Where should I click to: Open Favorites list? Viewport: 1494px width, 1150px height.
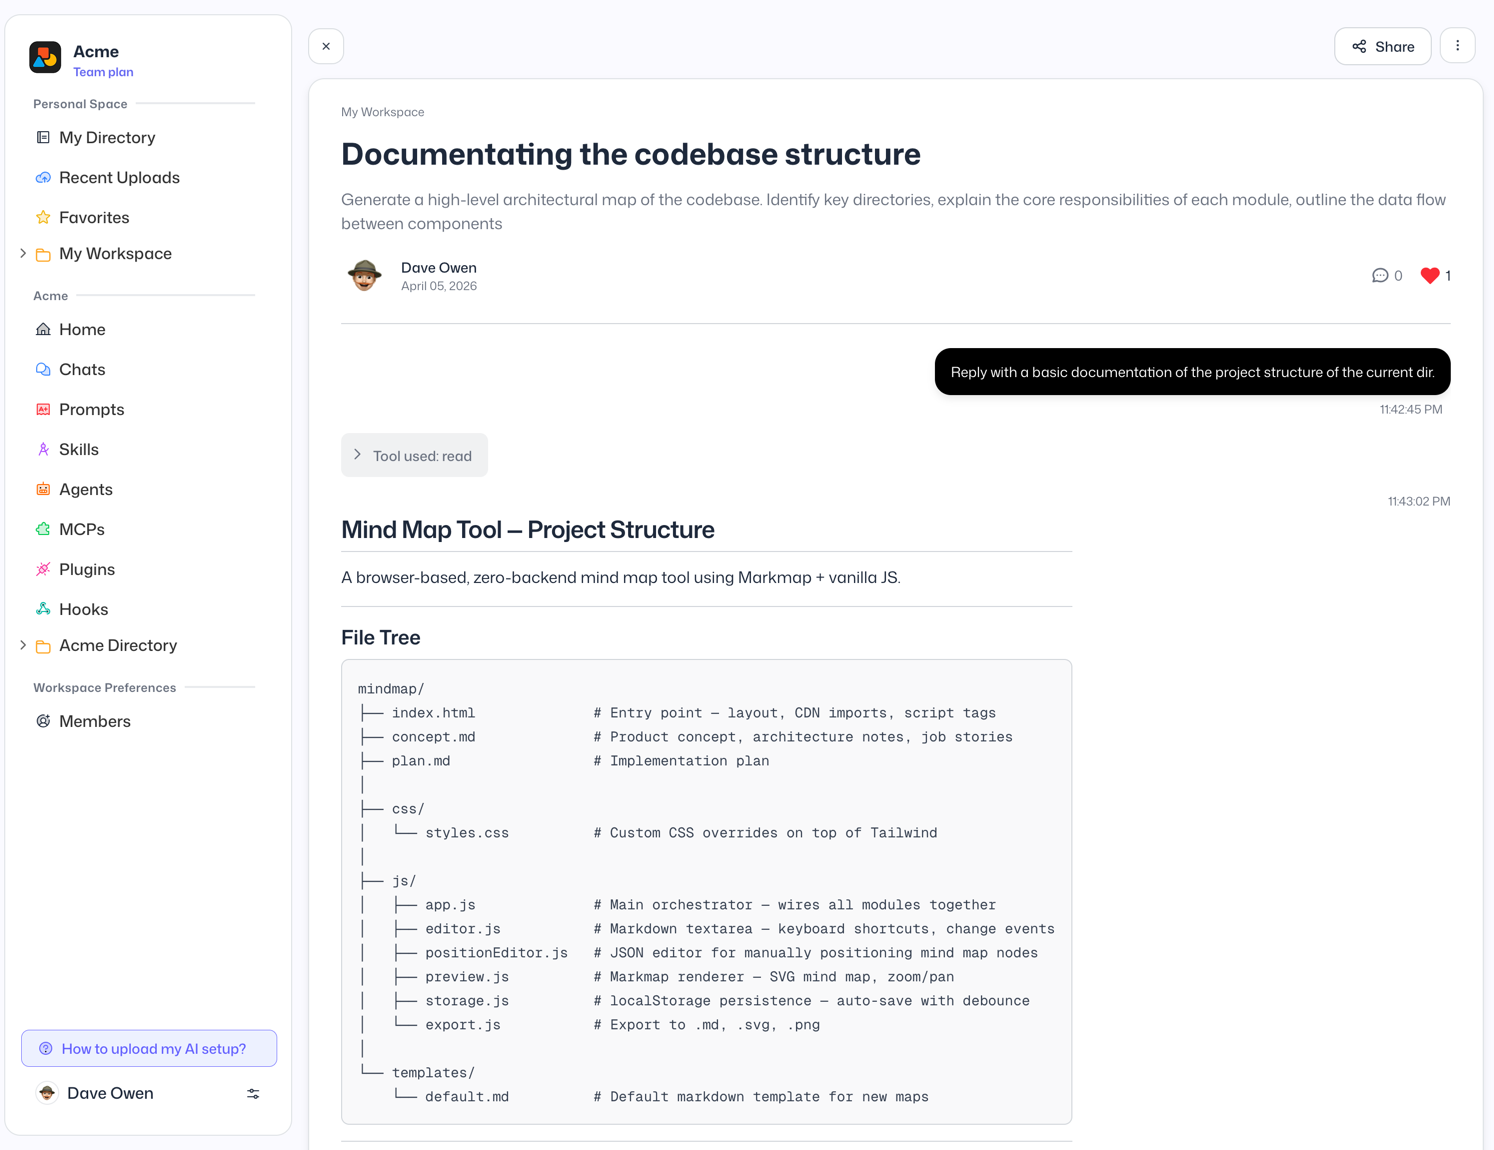94,217
